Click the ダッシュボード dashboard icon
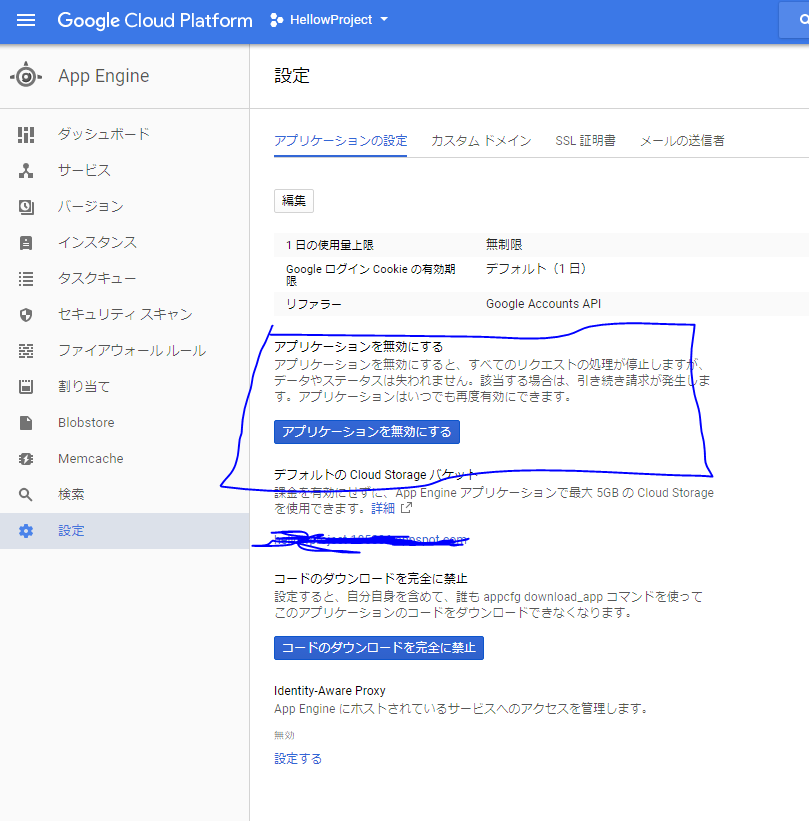The height and width of the screenshot is (821, 809). [x=26, y=135]
